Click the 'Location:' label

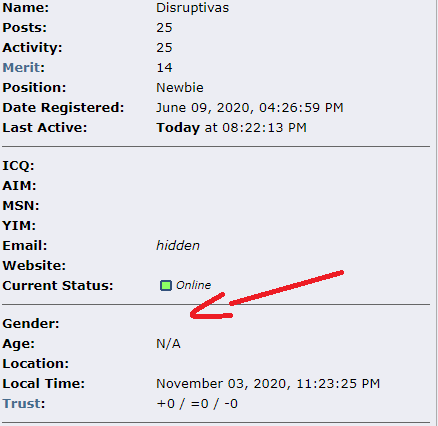click(36, 364)
